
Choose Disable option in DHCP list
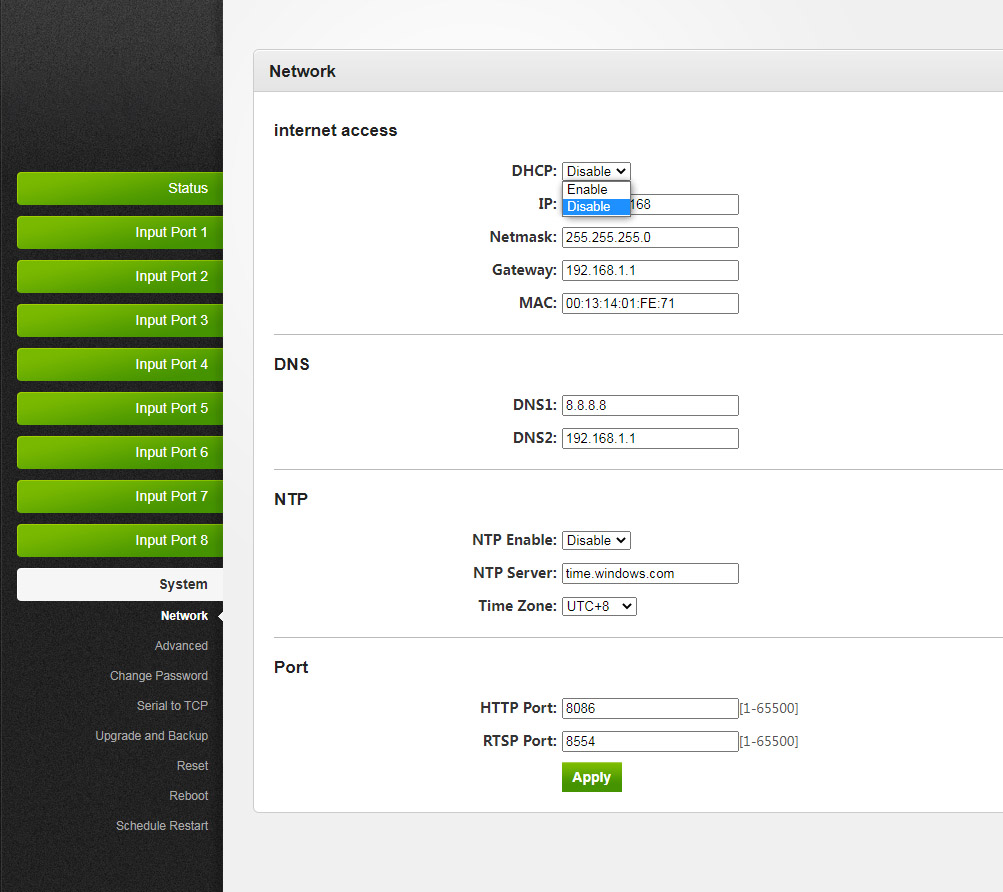[x=595, y=207]
